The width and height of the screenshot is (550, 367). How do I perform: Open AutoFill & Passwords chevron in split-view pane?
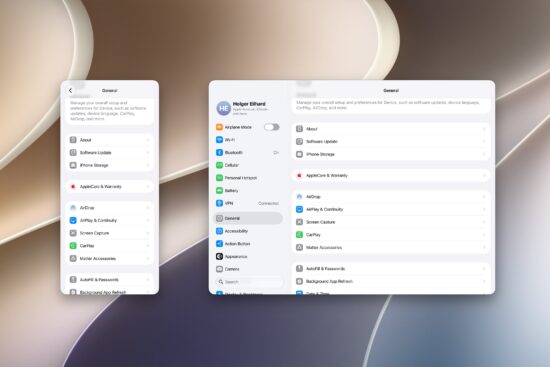tap(484, 269)
